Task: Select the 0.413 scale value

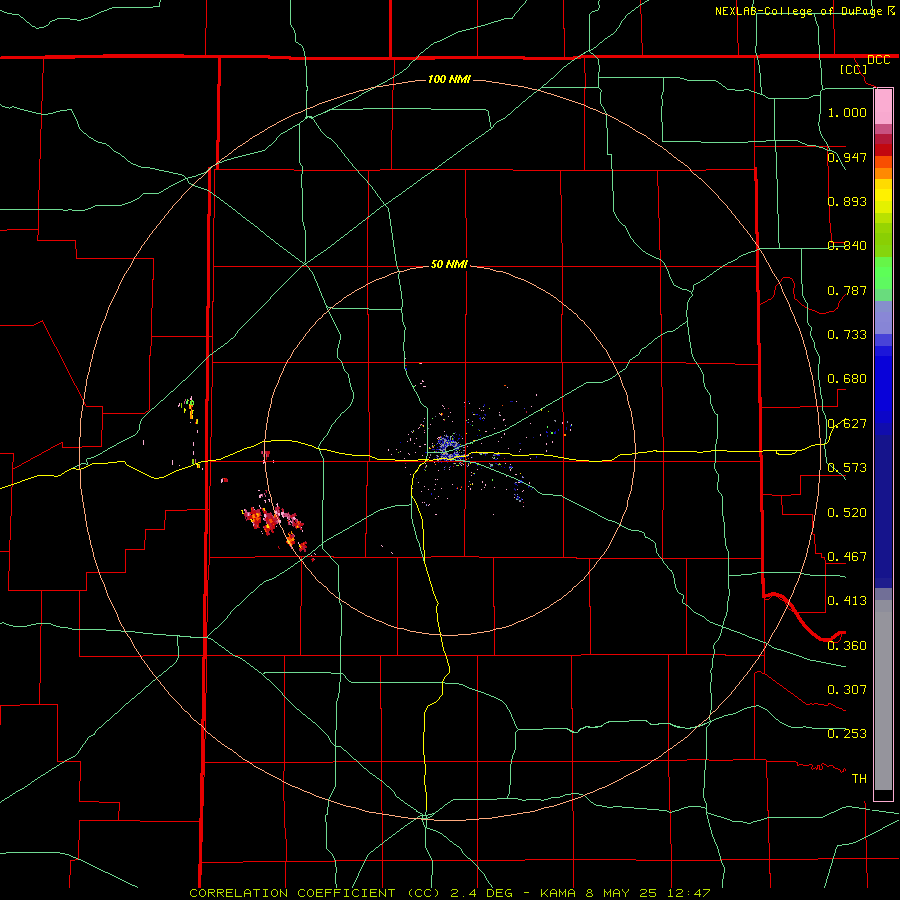Action: coord(847,600)
